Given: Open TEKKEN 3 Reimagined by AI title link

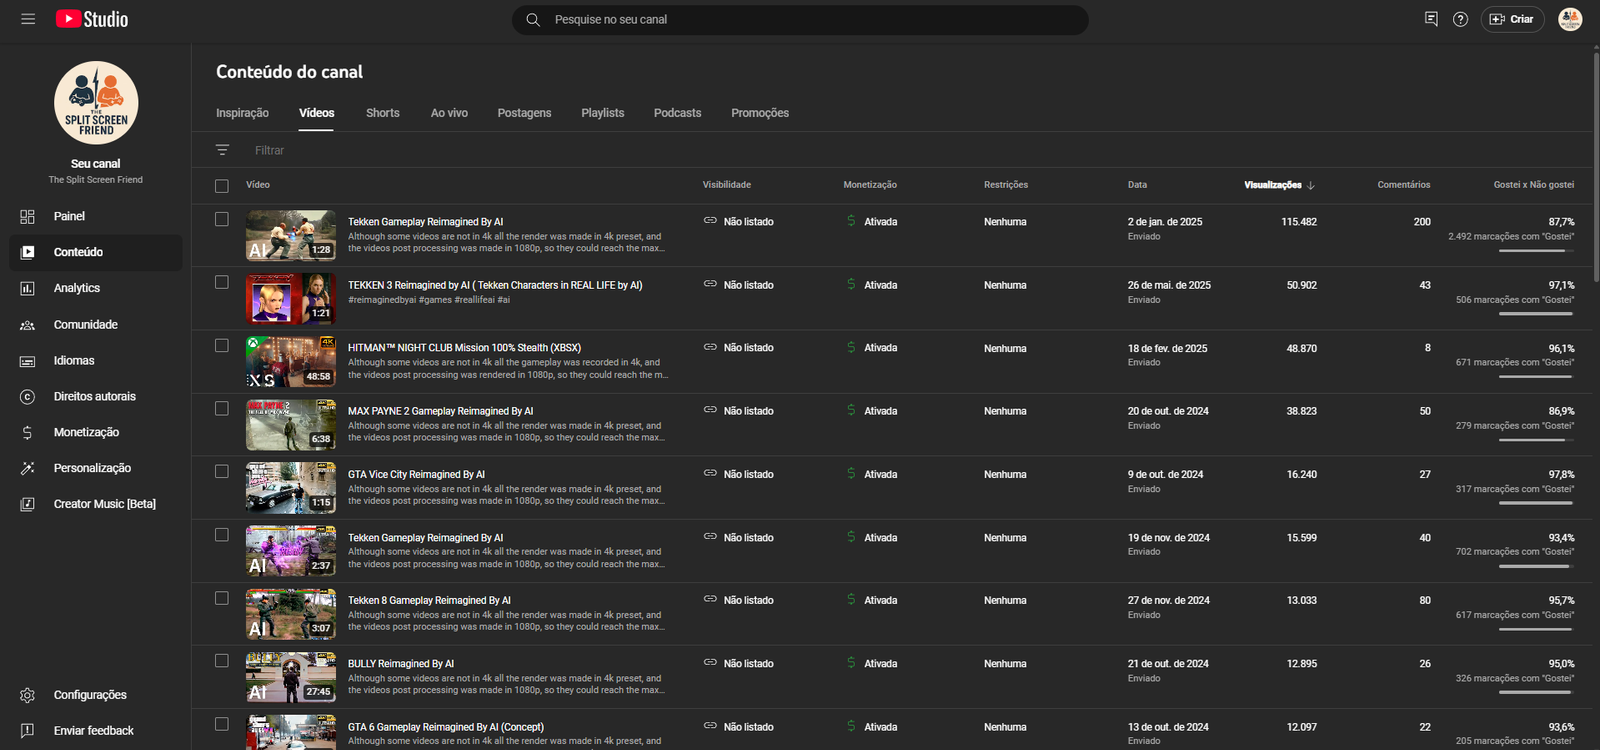Looking at the screenshot, I should click(495, 285).
